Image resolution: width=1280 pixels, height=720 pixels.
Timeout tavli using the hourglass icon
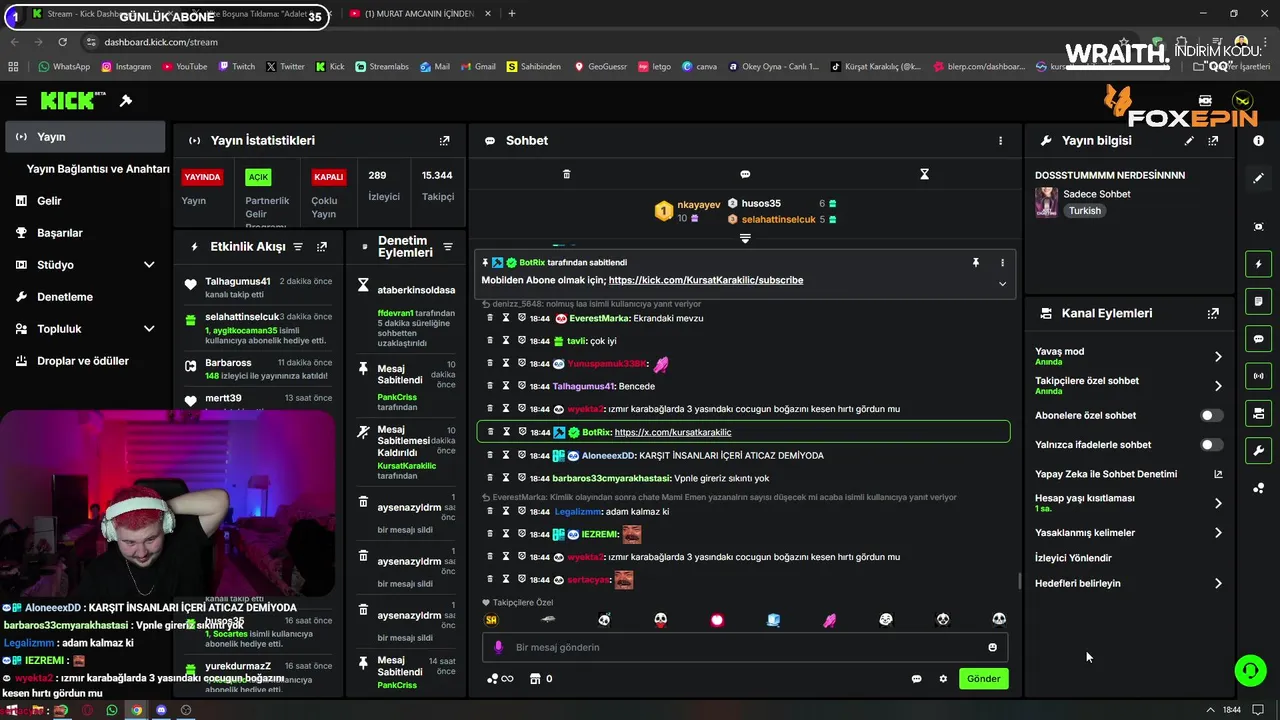[506, 341]
